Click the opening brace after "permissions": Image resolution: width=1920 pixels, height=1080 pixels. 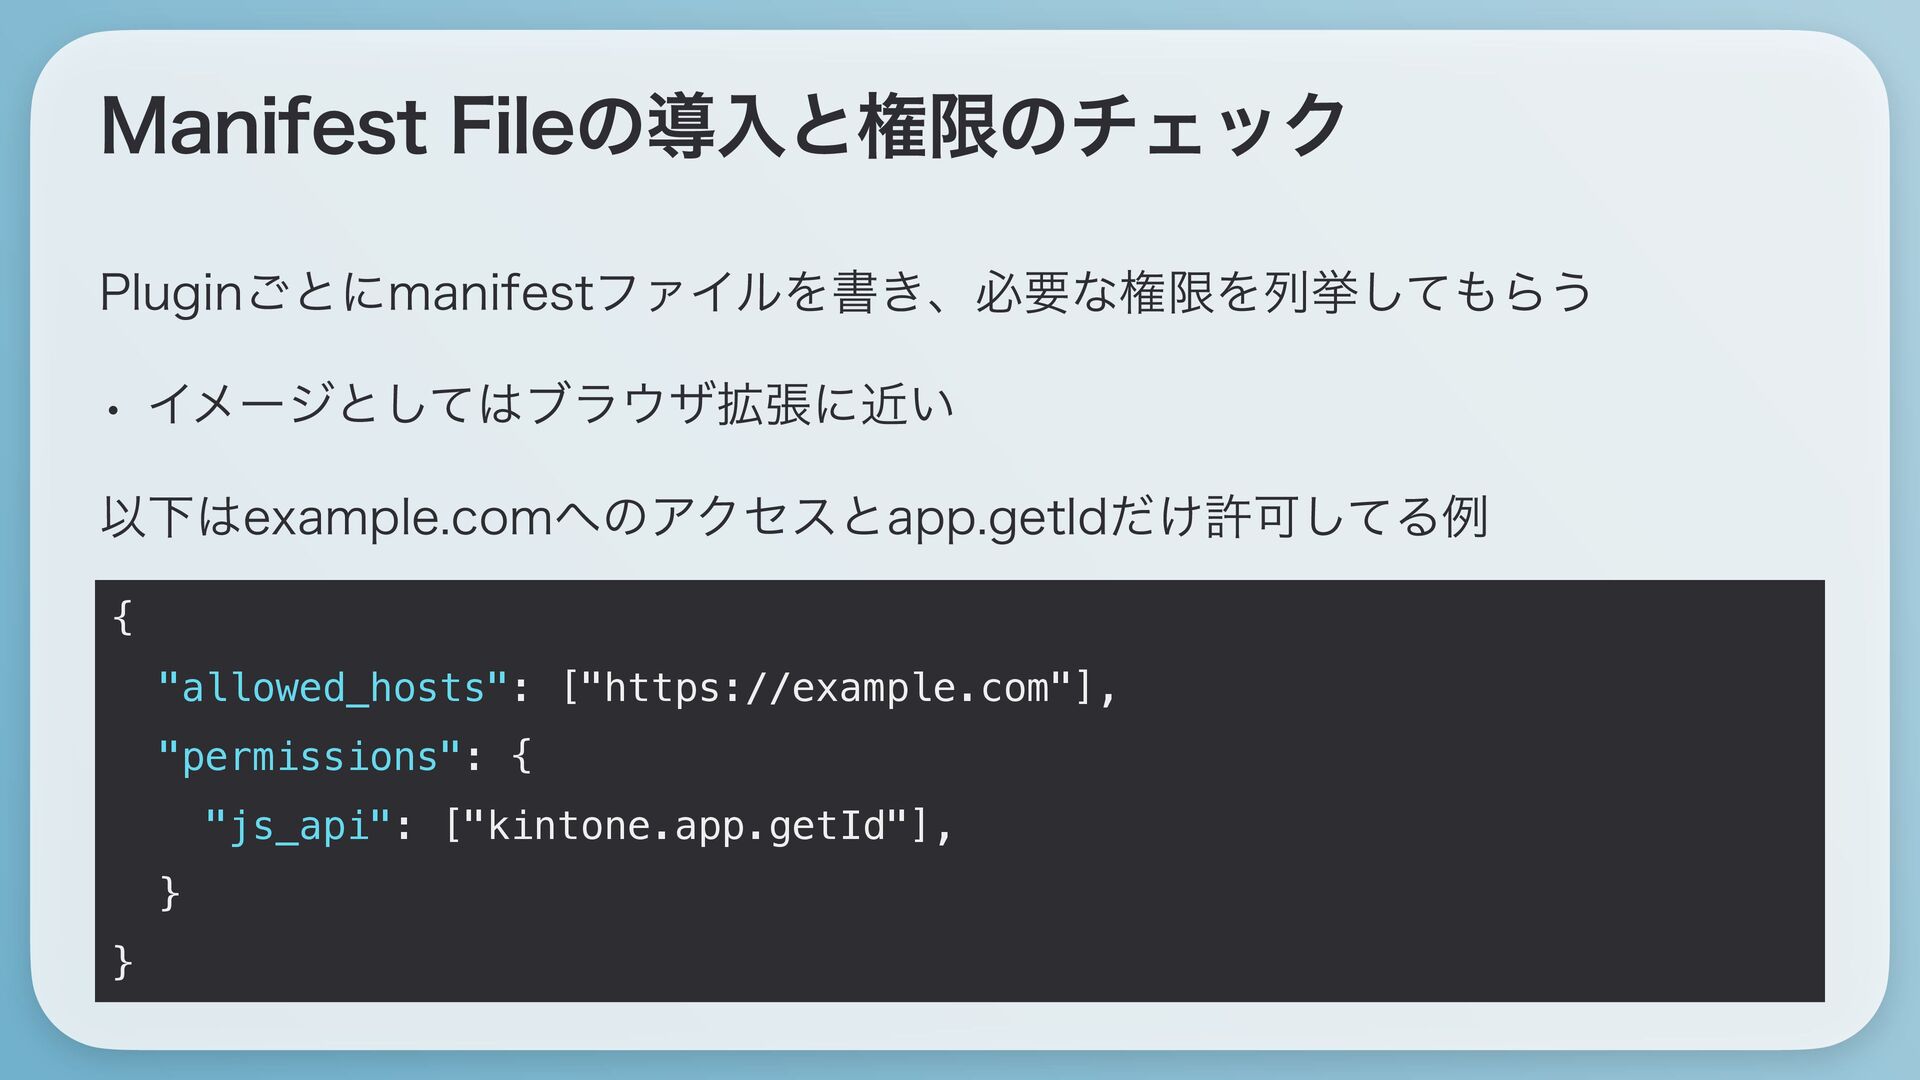[521, 757]
